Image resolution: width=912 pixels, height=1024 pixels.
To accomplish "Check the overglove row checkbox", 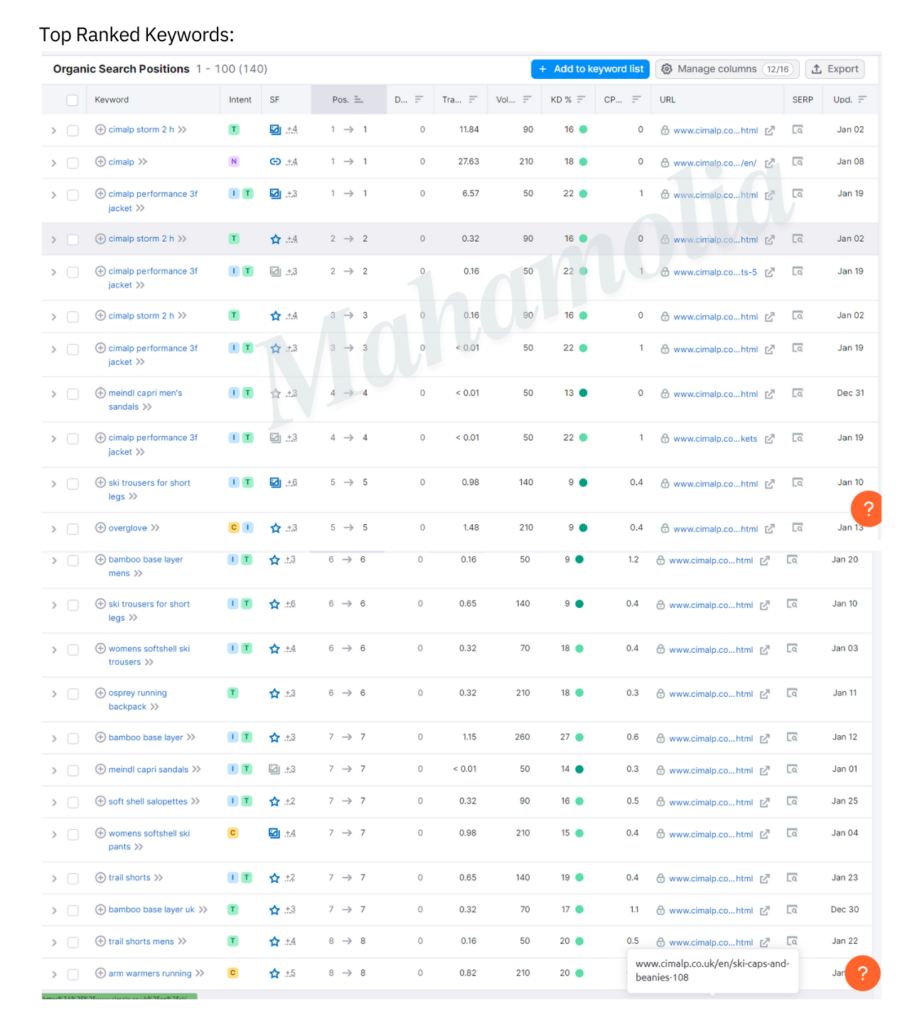I will [73, 529].
